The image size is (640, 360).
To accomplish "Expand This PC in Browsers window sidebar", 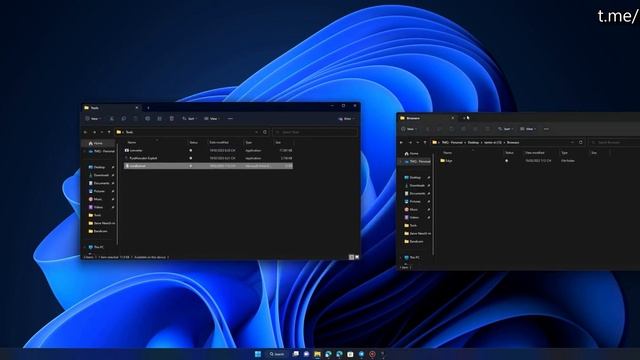I will click(x=401, y=258).
